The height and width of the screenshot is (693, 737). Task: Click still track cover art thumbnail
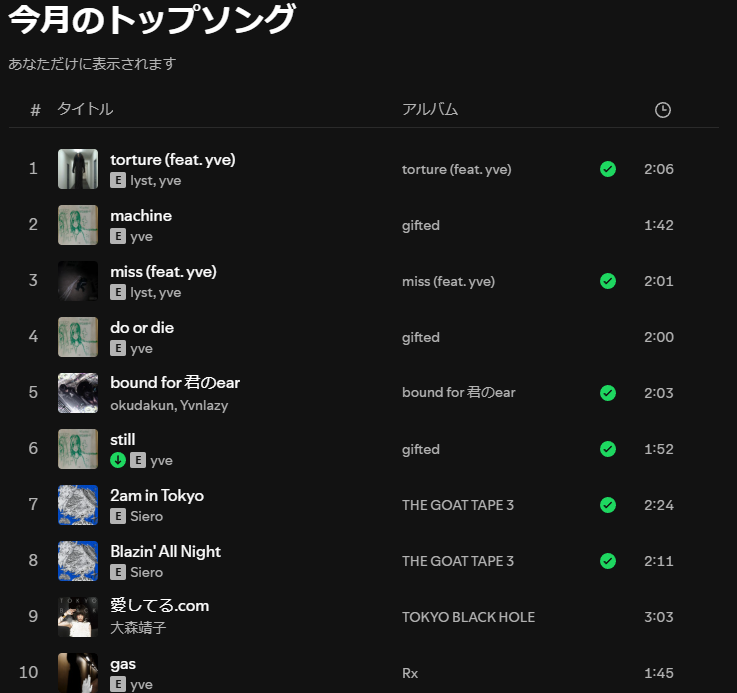[x=78, y=449]
